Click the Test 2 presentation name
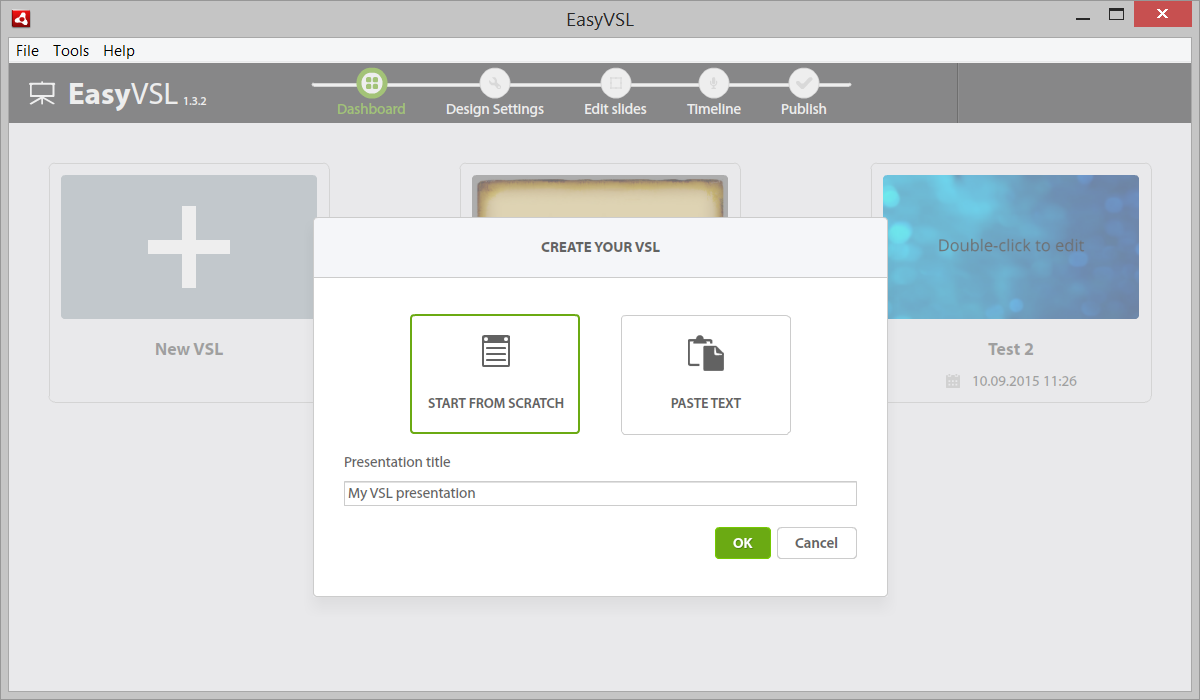Screen dimensions: 1200x700 1011,349
